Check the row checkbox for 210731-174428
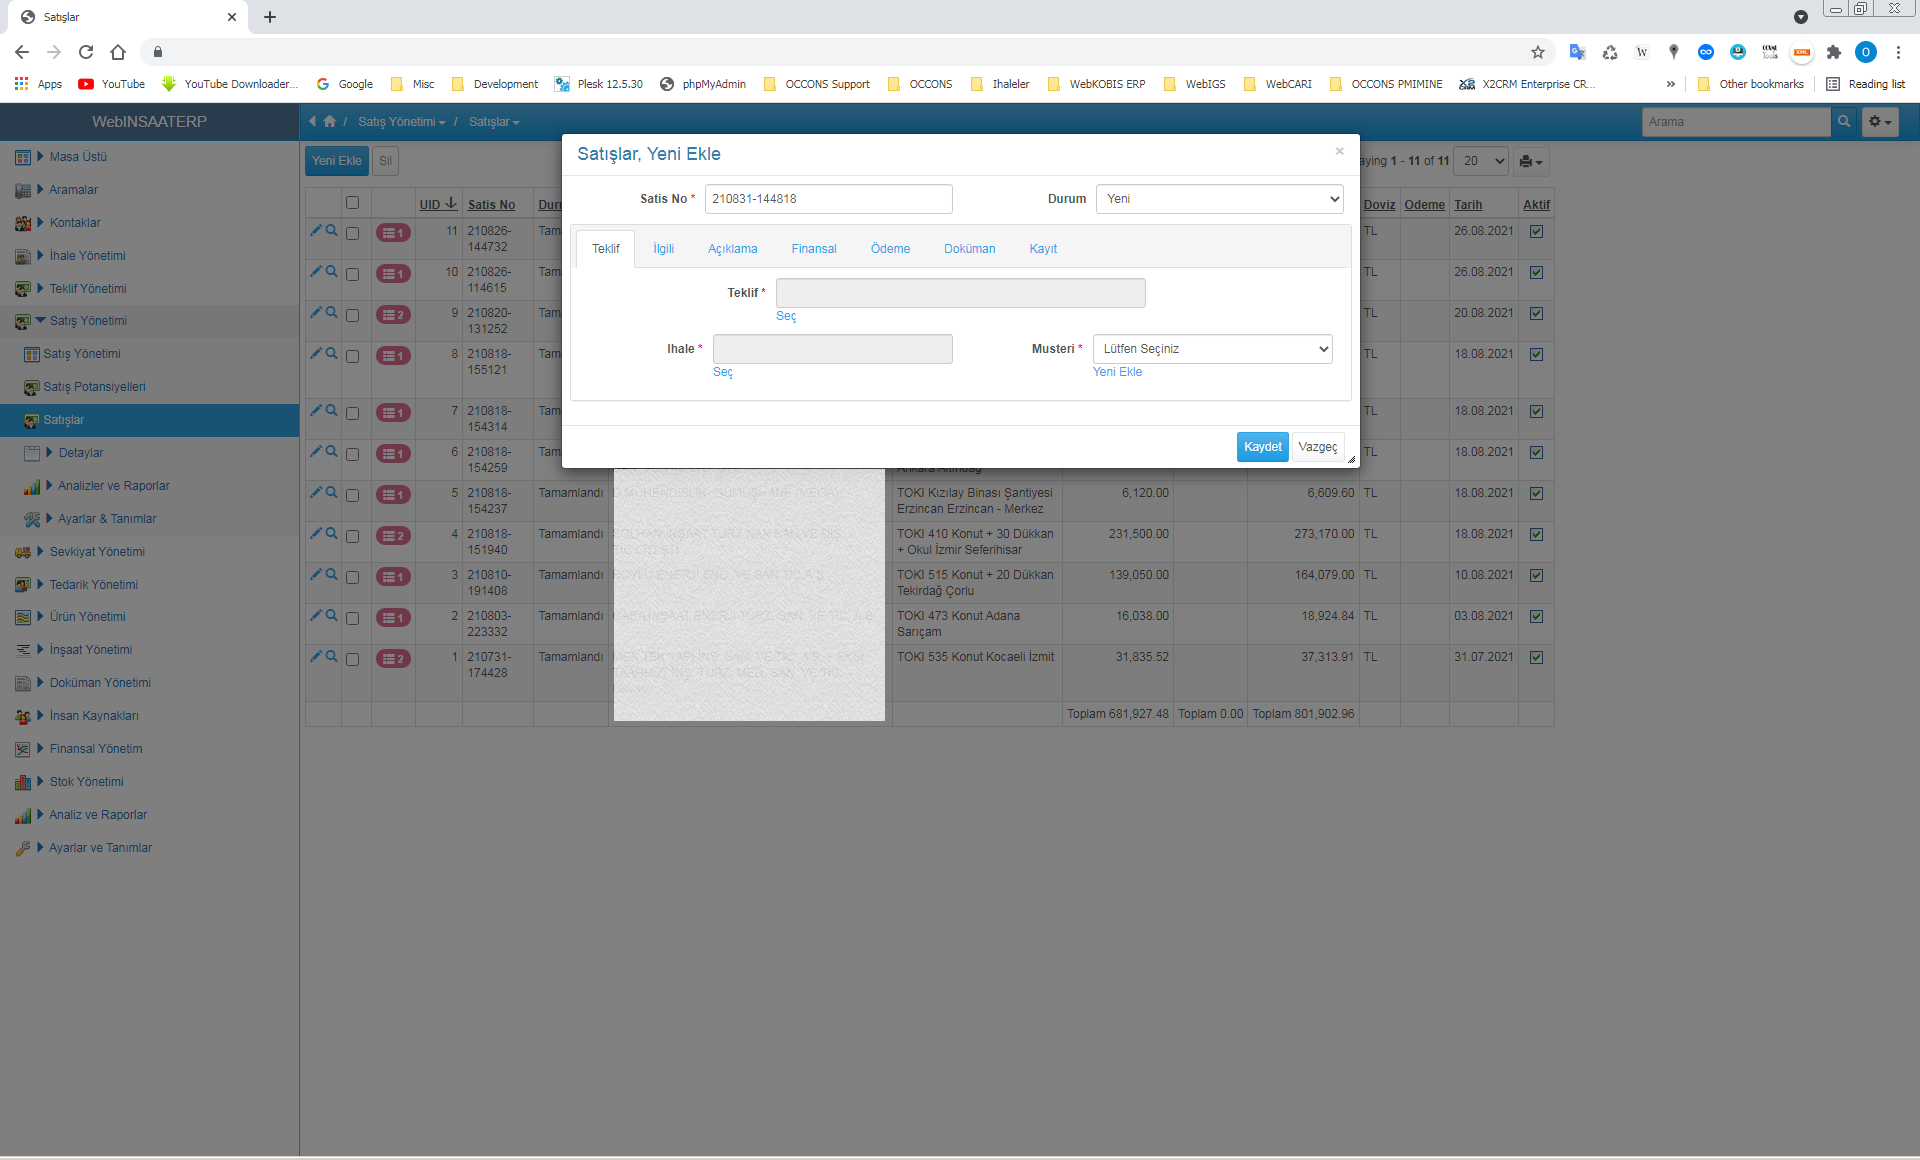 tap(352, 659)
